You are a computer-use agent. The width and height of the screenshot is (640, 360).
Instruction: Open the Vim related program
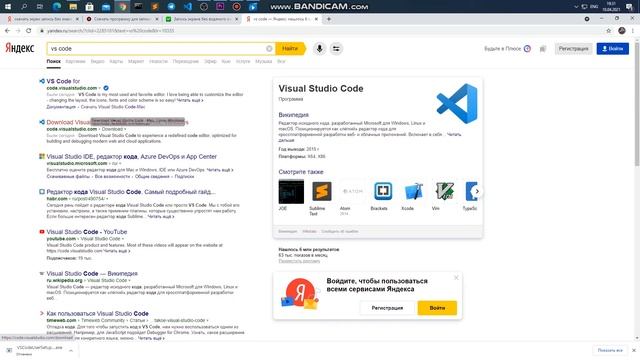tap(444, 191)
